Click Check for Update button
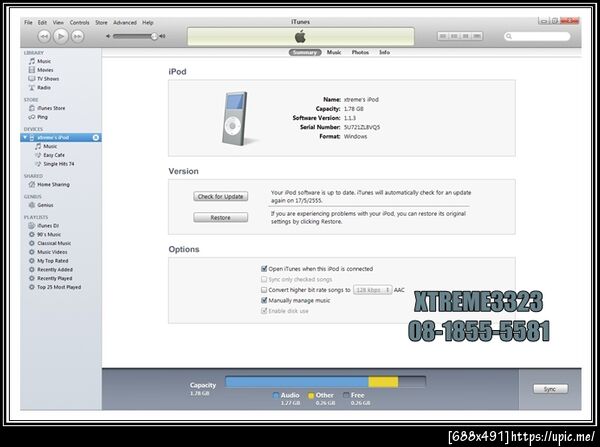This screenshot has height=447, width=600. [220, 196]
